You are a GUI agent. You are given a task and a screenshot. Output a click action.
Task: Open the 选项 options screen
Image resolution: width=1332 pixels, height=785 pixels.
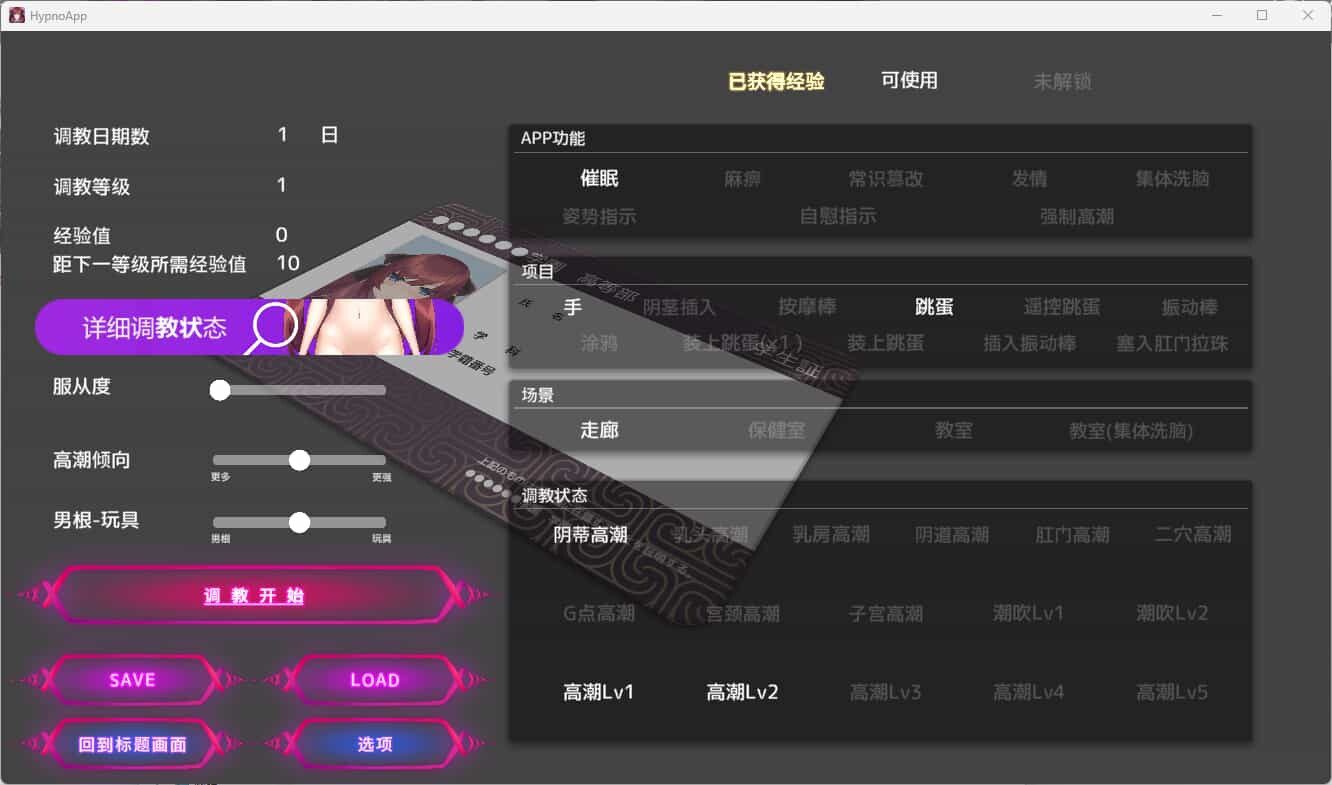tap(375, 744)
